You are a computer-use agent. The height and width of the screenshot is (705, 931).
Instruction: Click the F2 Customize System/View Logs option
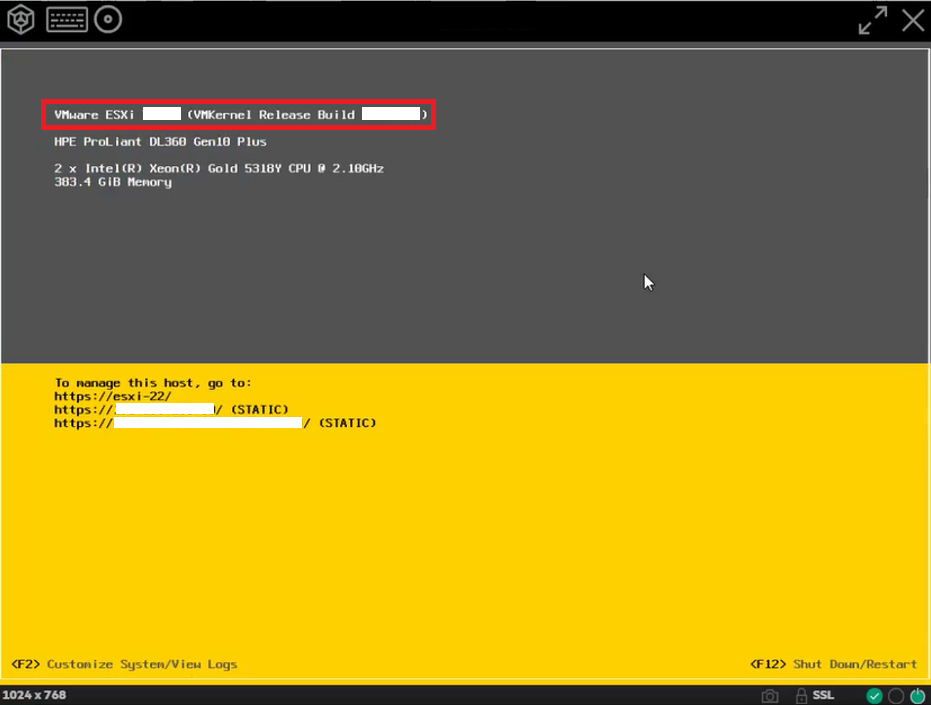[124, 664]
